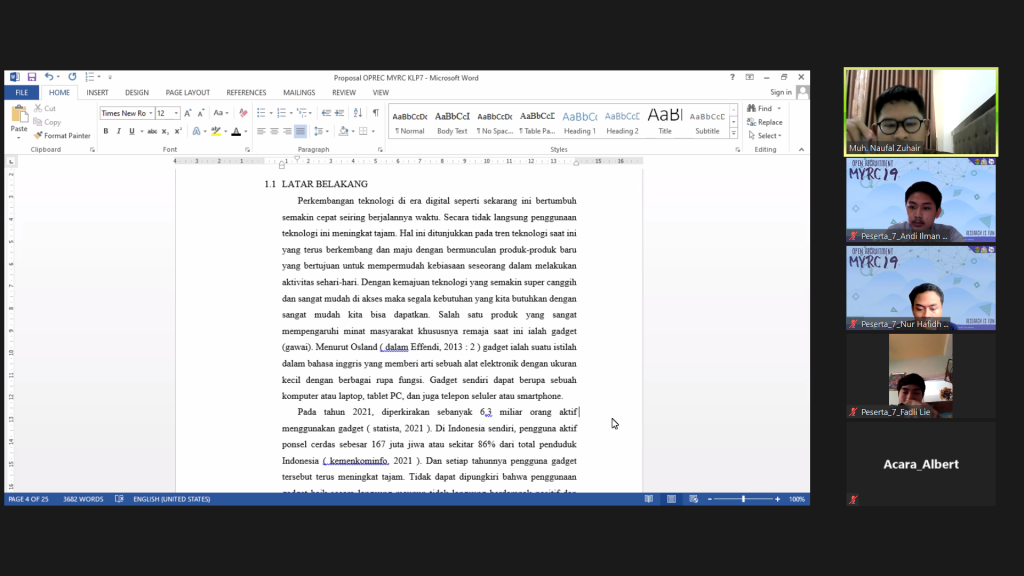Decrease paragraph indent
Viewport: 1024px width, 576px height.
[x=326, y=113]
